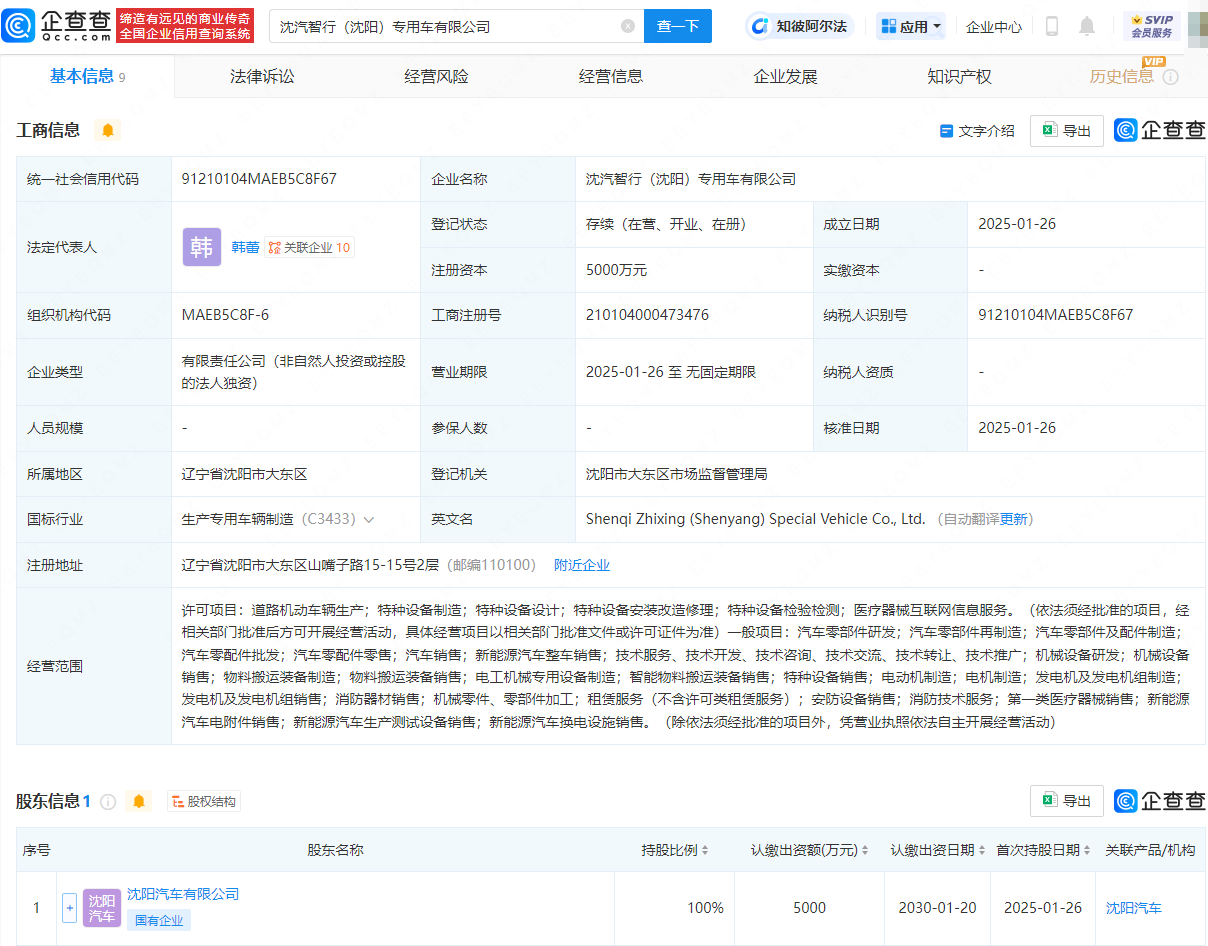This screenshot has height=946, width=1208.
Task: Expand 国标行业 chevron after C3433
Action: [x=369, y=520]
